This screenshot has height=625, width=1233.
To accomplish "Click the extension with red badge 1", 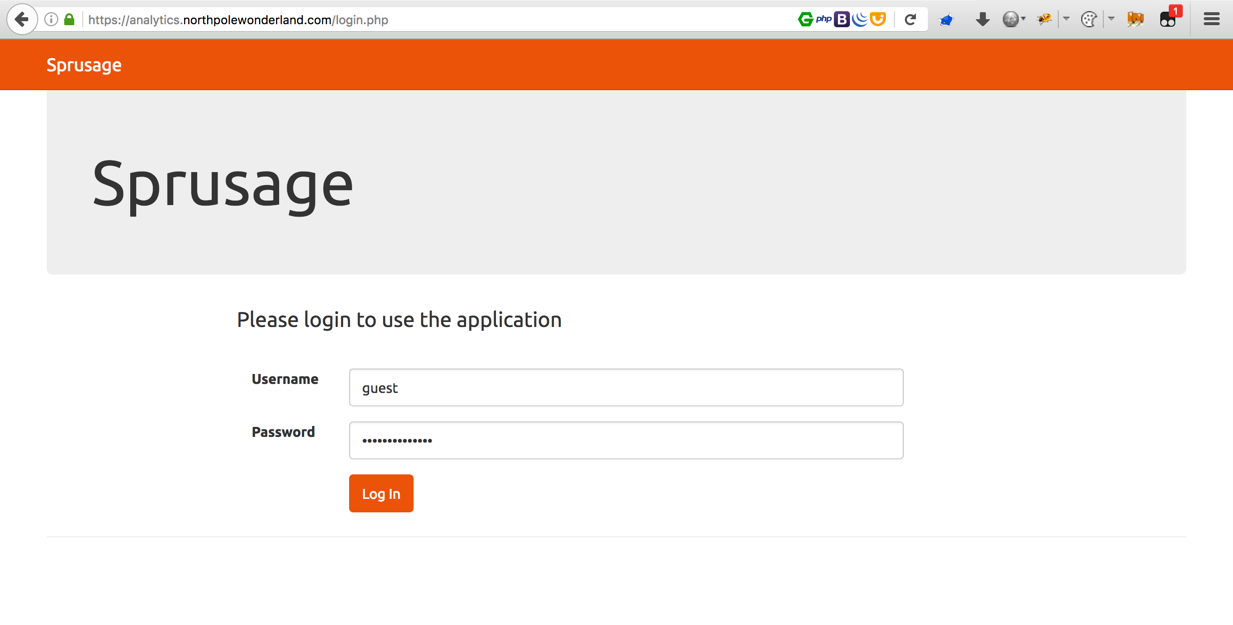I will [1168, 18].
